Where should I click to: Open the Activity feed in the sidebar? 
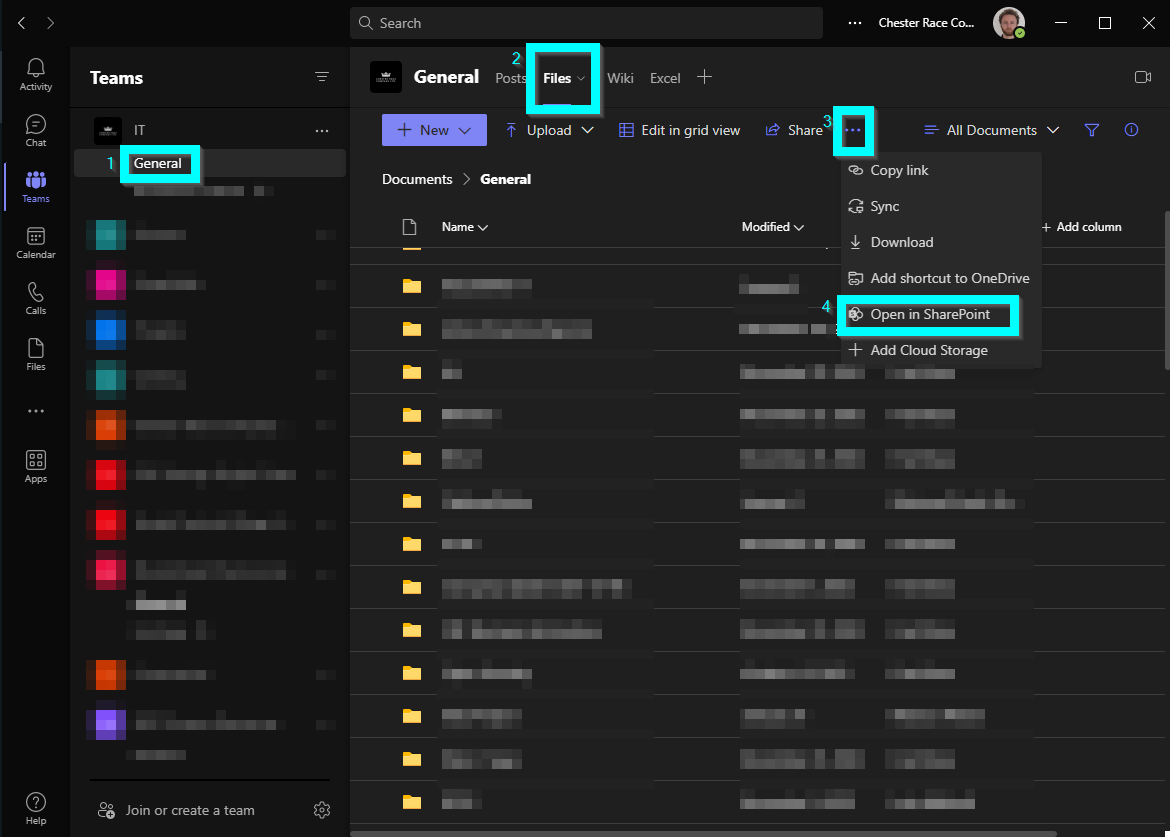pyautogui.click(x=35, y=75)
